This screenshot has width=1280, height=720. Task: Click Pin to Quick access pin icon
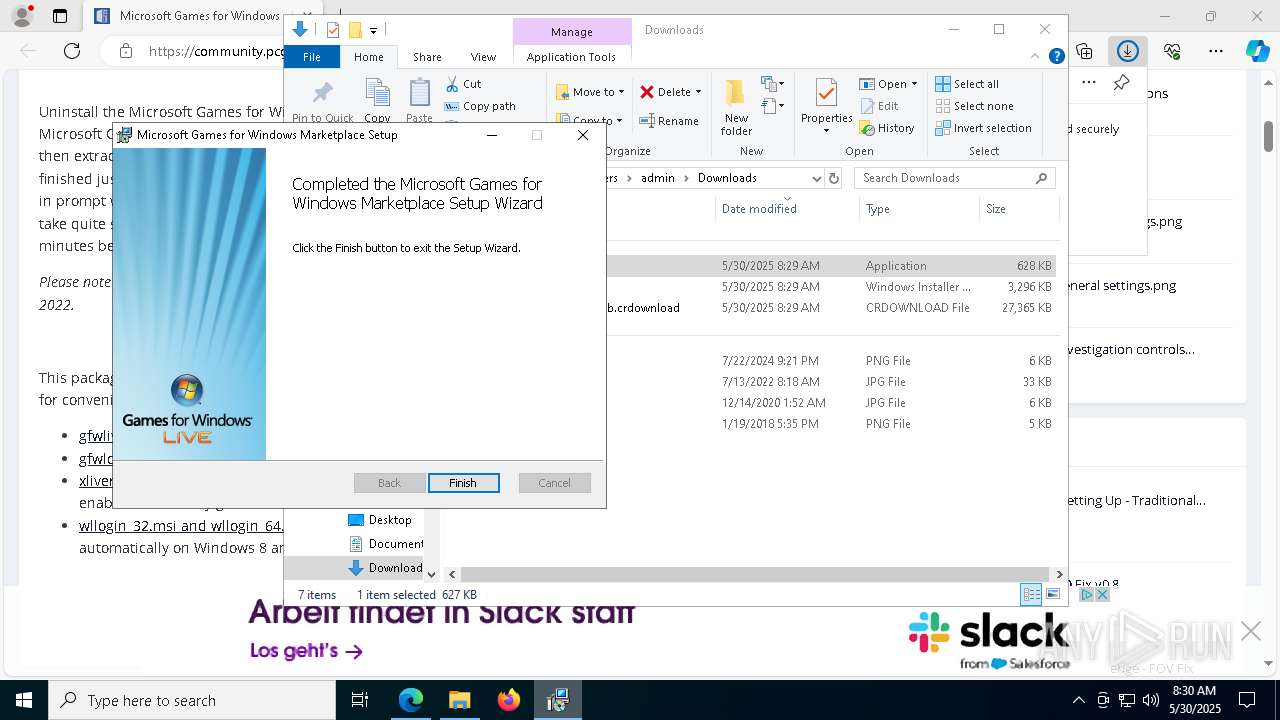322,93
